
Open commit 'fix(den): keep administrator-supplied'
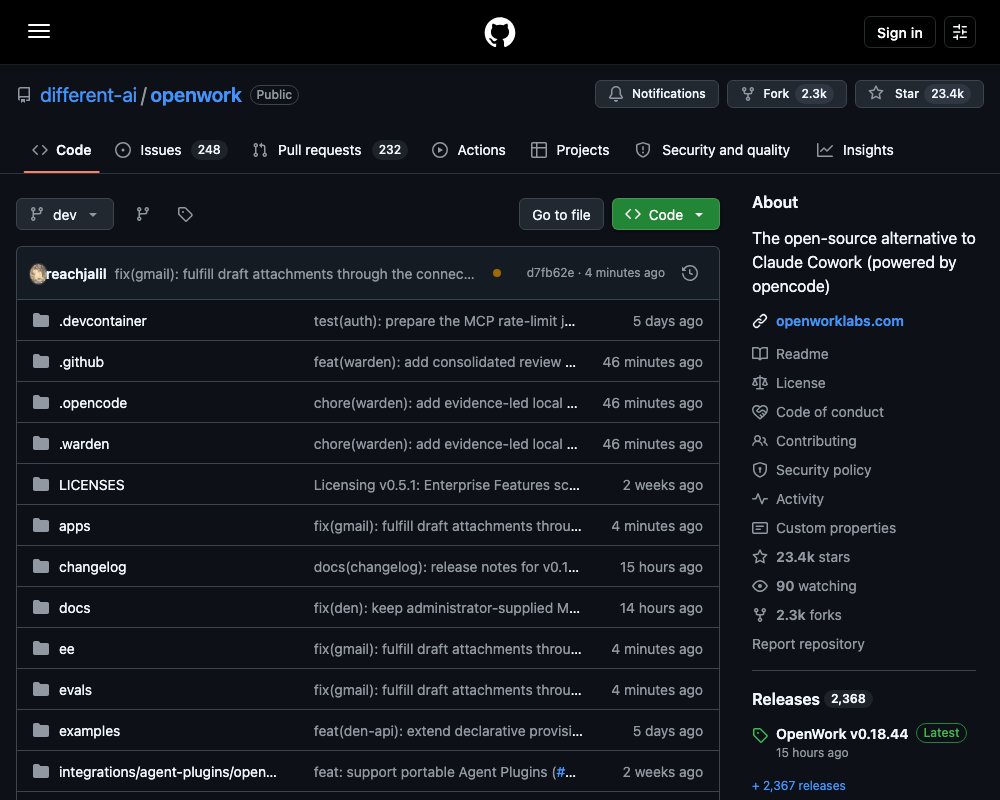point(446,608)
